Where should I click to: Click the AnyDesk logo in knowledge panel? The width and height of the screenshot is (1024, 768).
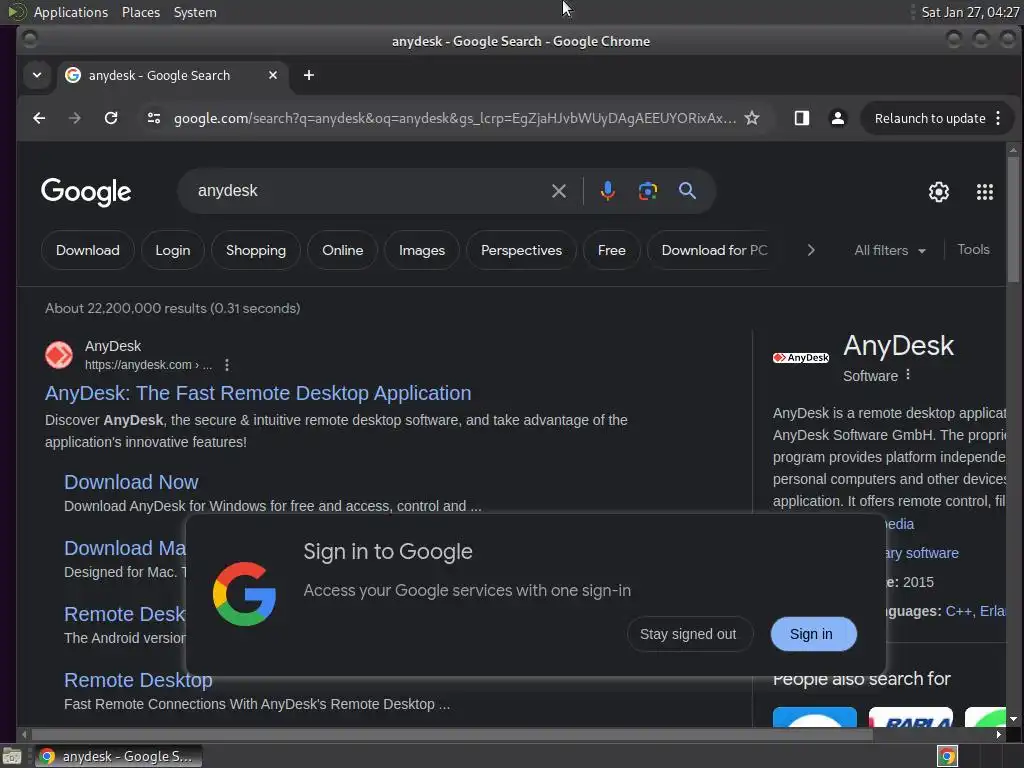[x=801, y=358]
